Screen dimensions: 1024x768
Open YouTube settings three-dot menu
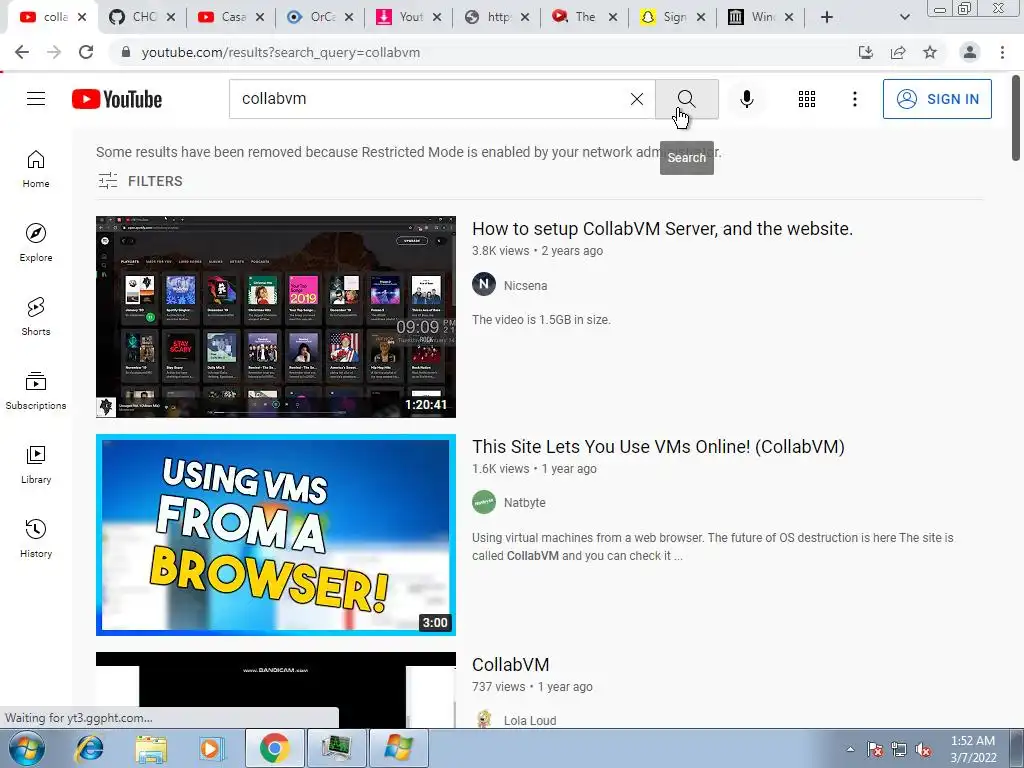854,99
